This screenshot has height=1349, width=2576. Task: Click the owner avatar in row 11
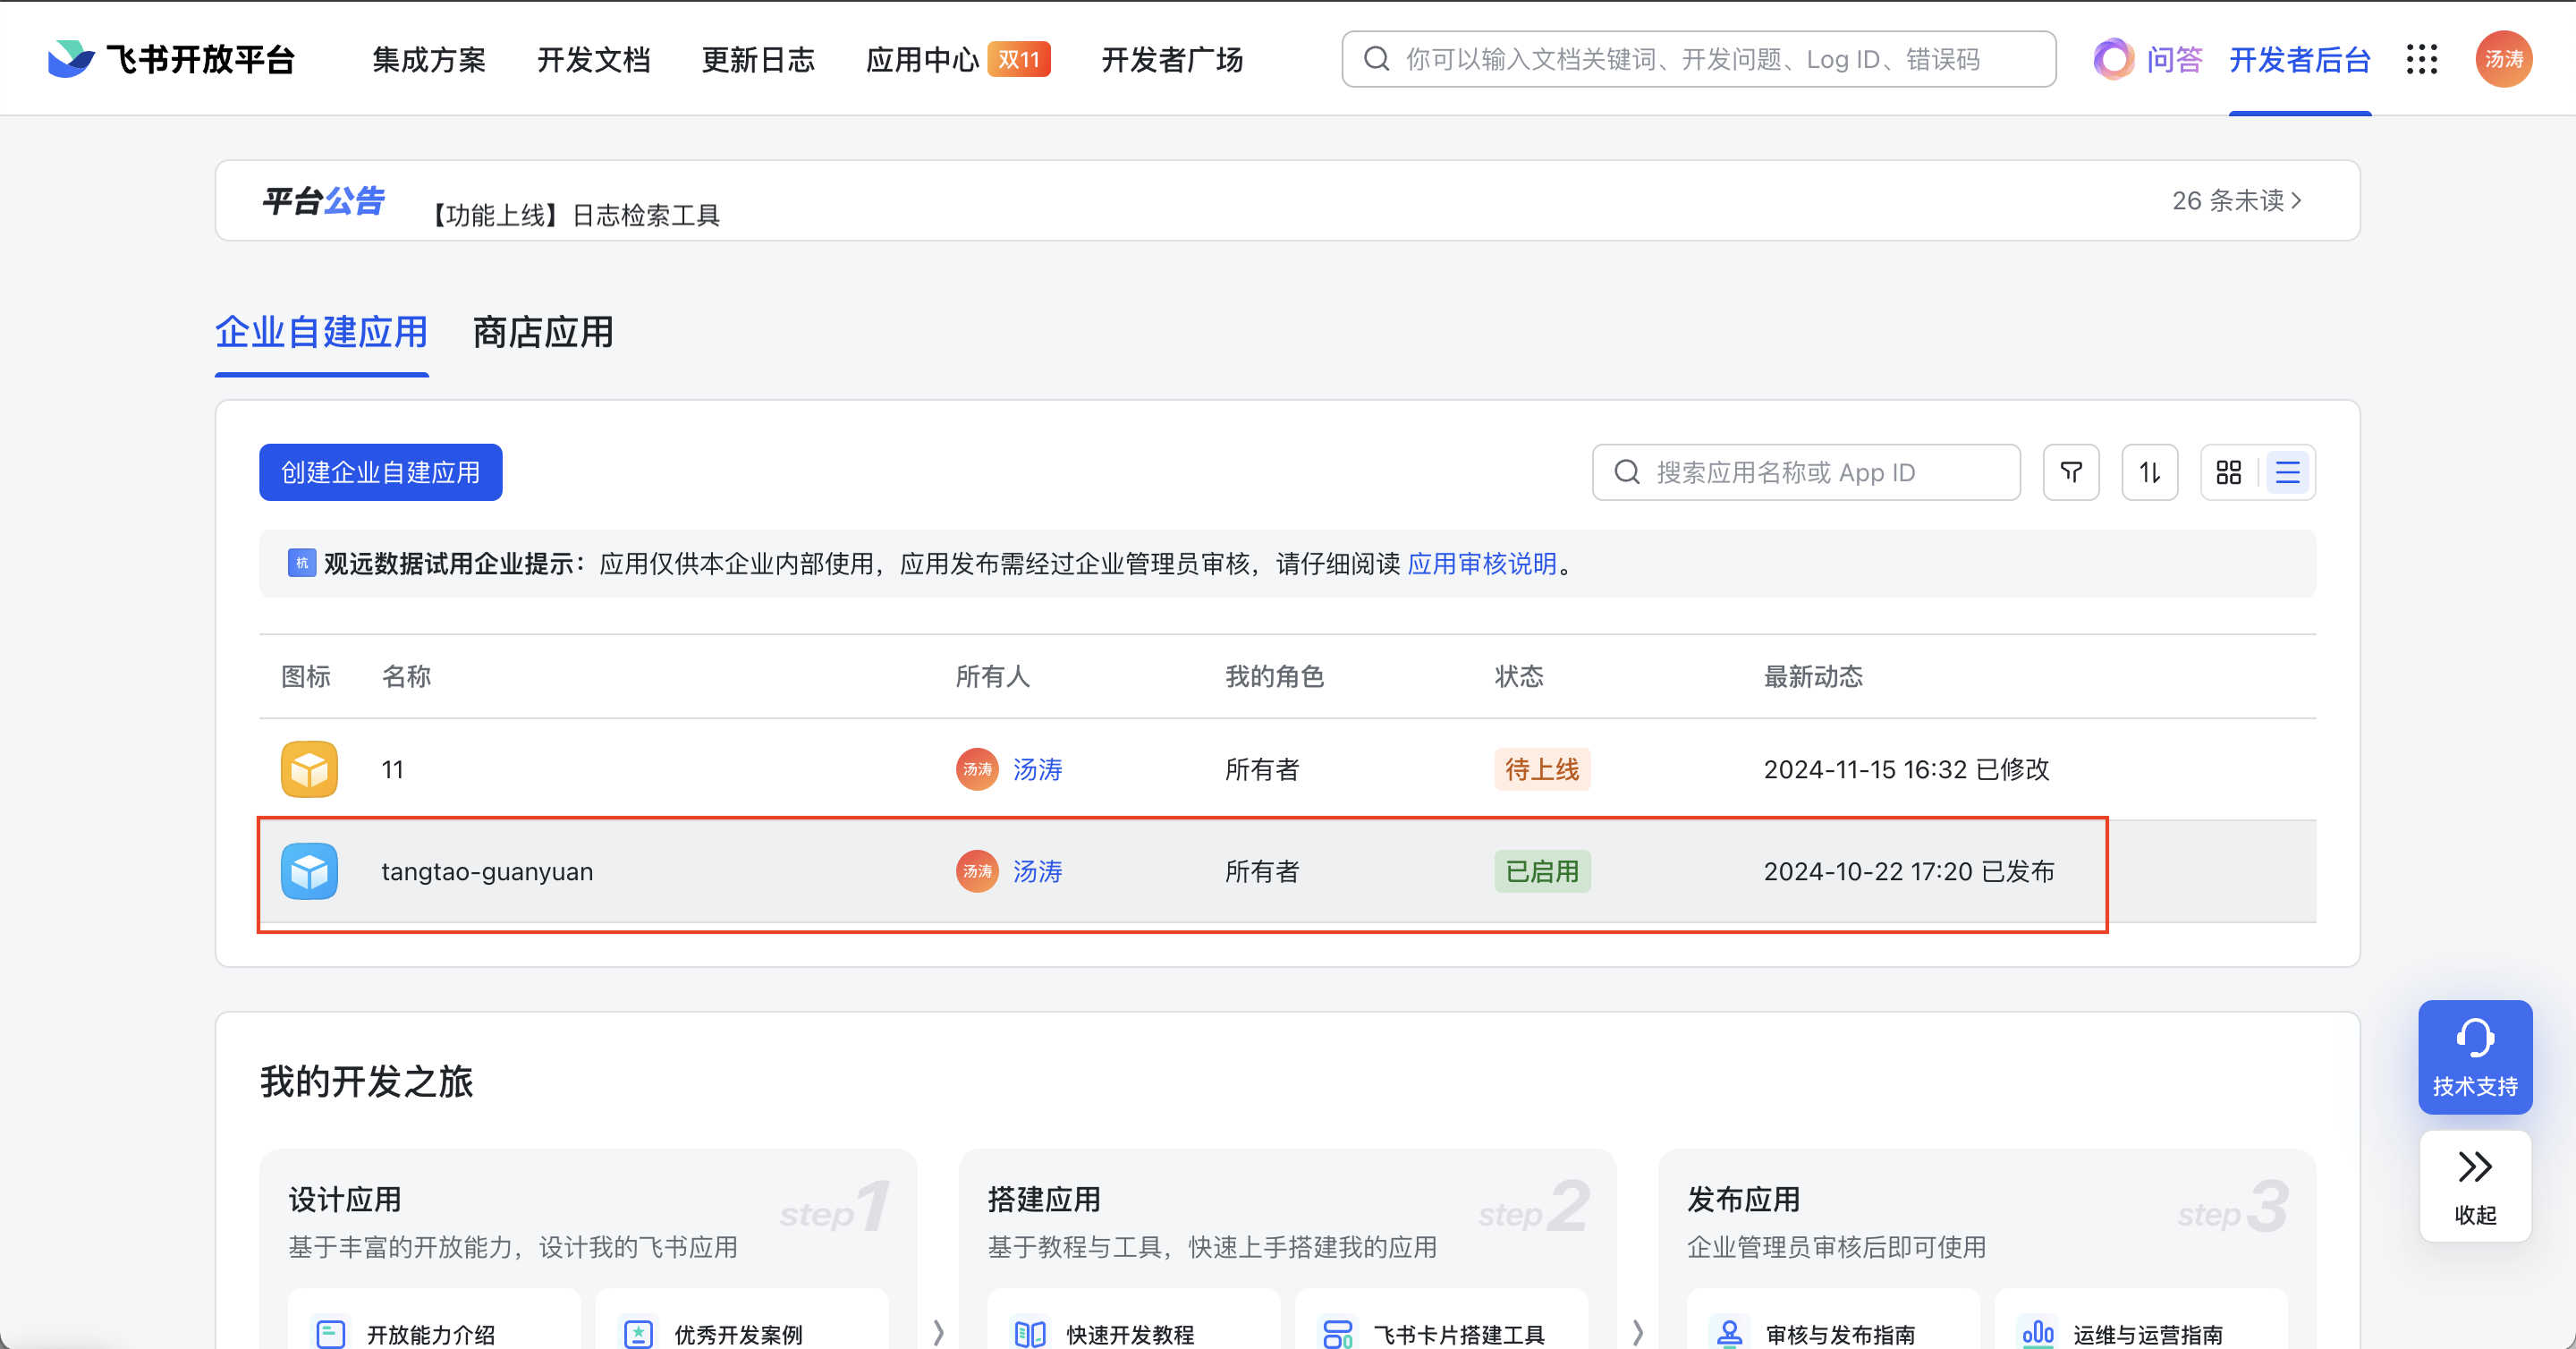(977, 769)
